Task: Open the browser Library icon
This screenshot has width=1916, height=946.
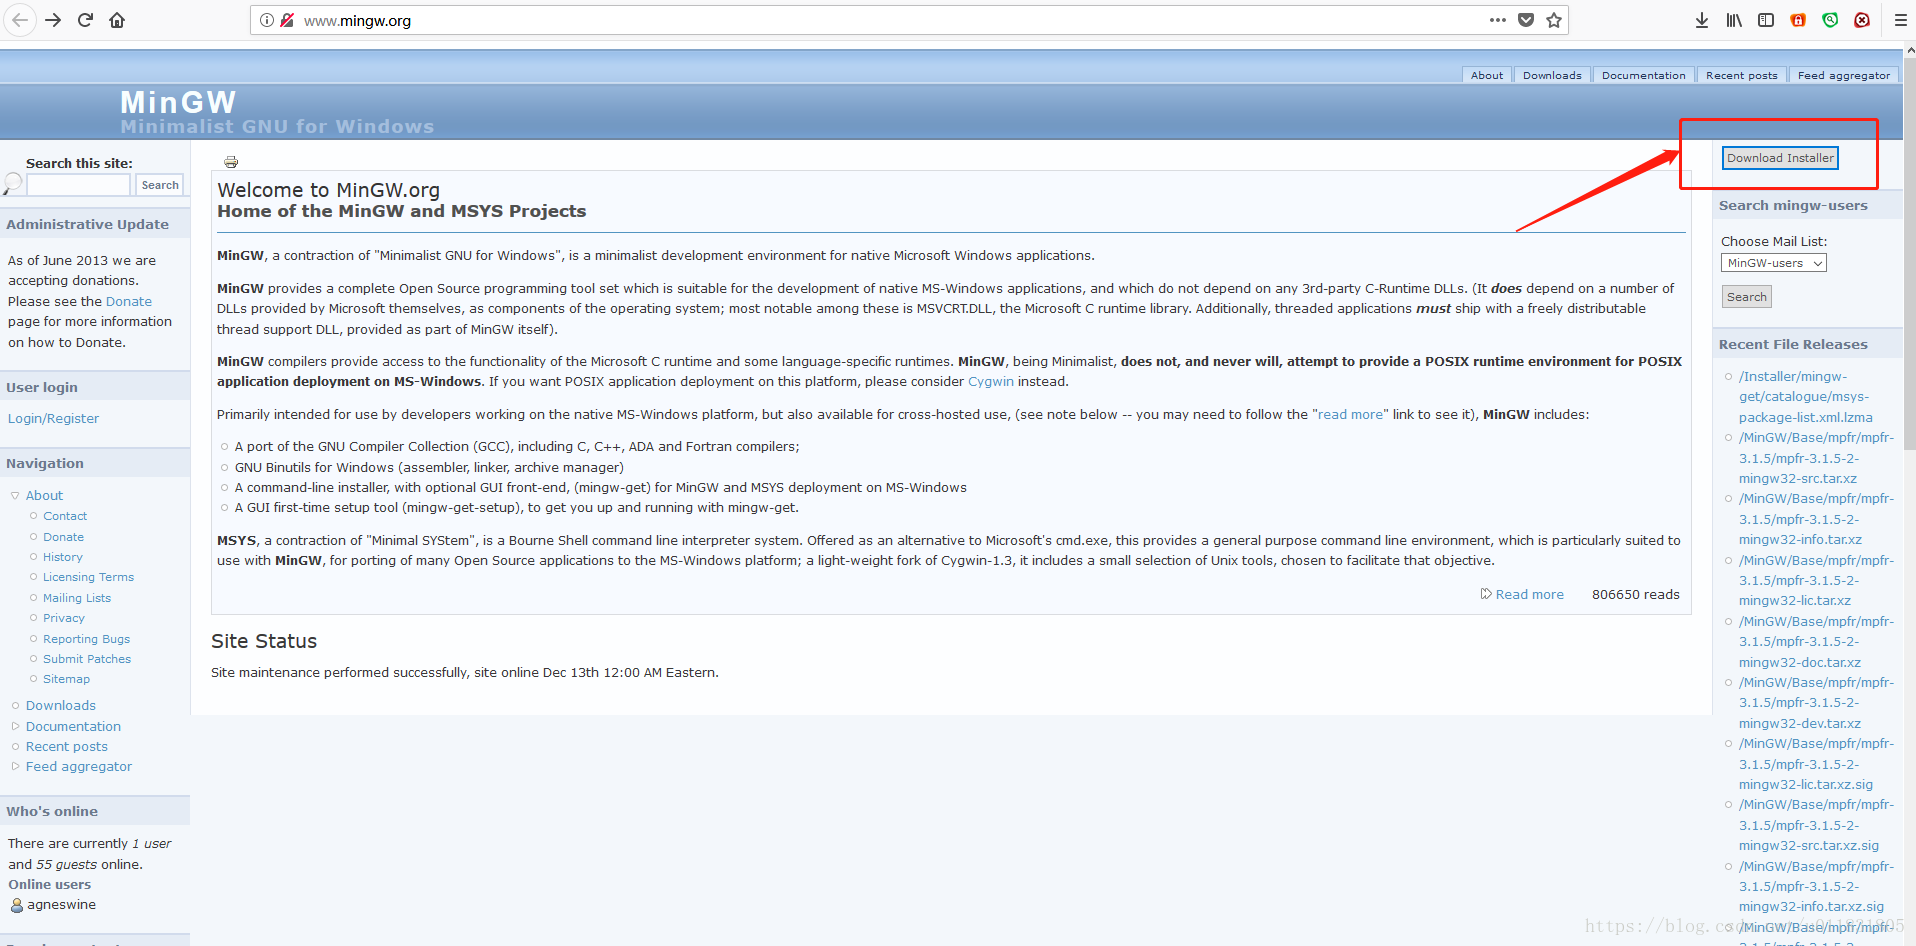Action: 1734,20
